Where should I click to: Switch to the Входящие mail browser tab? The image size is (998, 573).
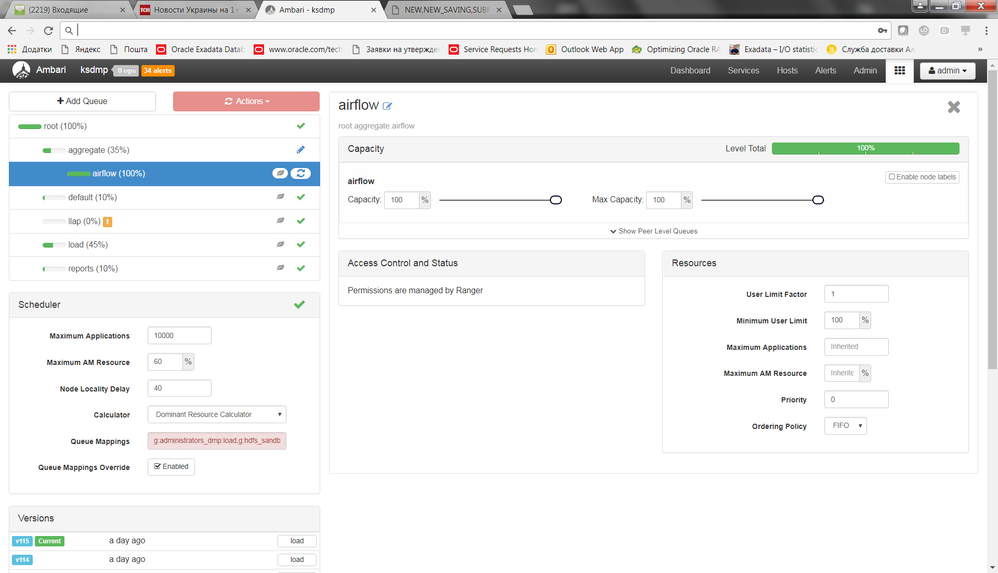pos(69,10)
